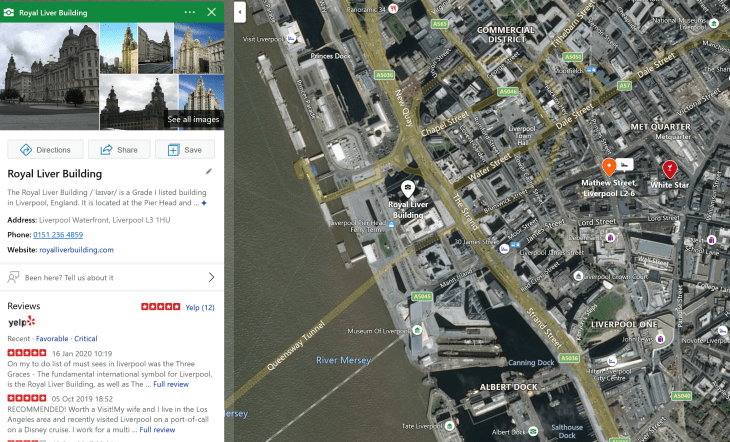Filter reviews by Critical
This screenshot has height=442, width=730.
click(86, 339)
